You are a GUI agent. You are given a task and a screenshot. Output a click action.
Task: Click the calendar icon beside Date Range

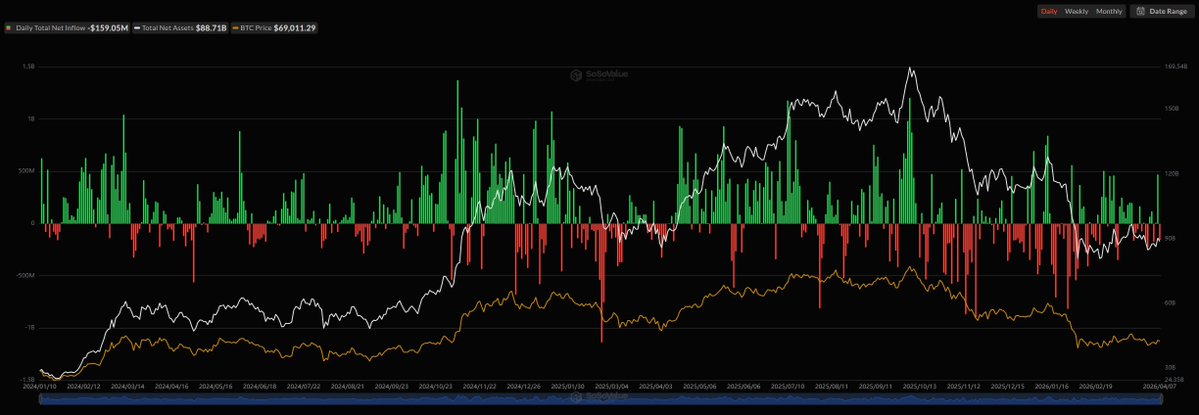click(1141, 11)
